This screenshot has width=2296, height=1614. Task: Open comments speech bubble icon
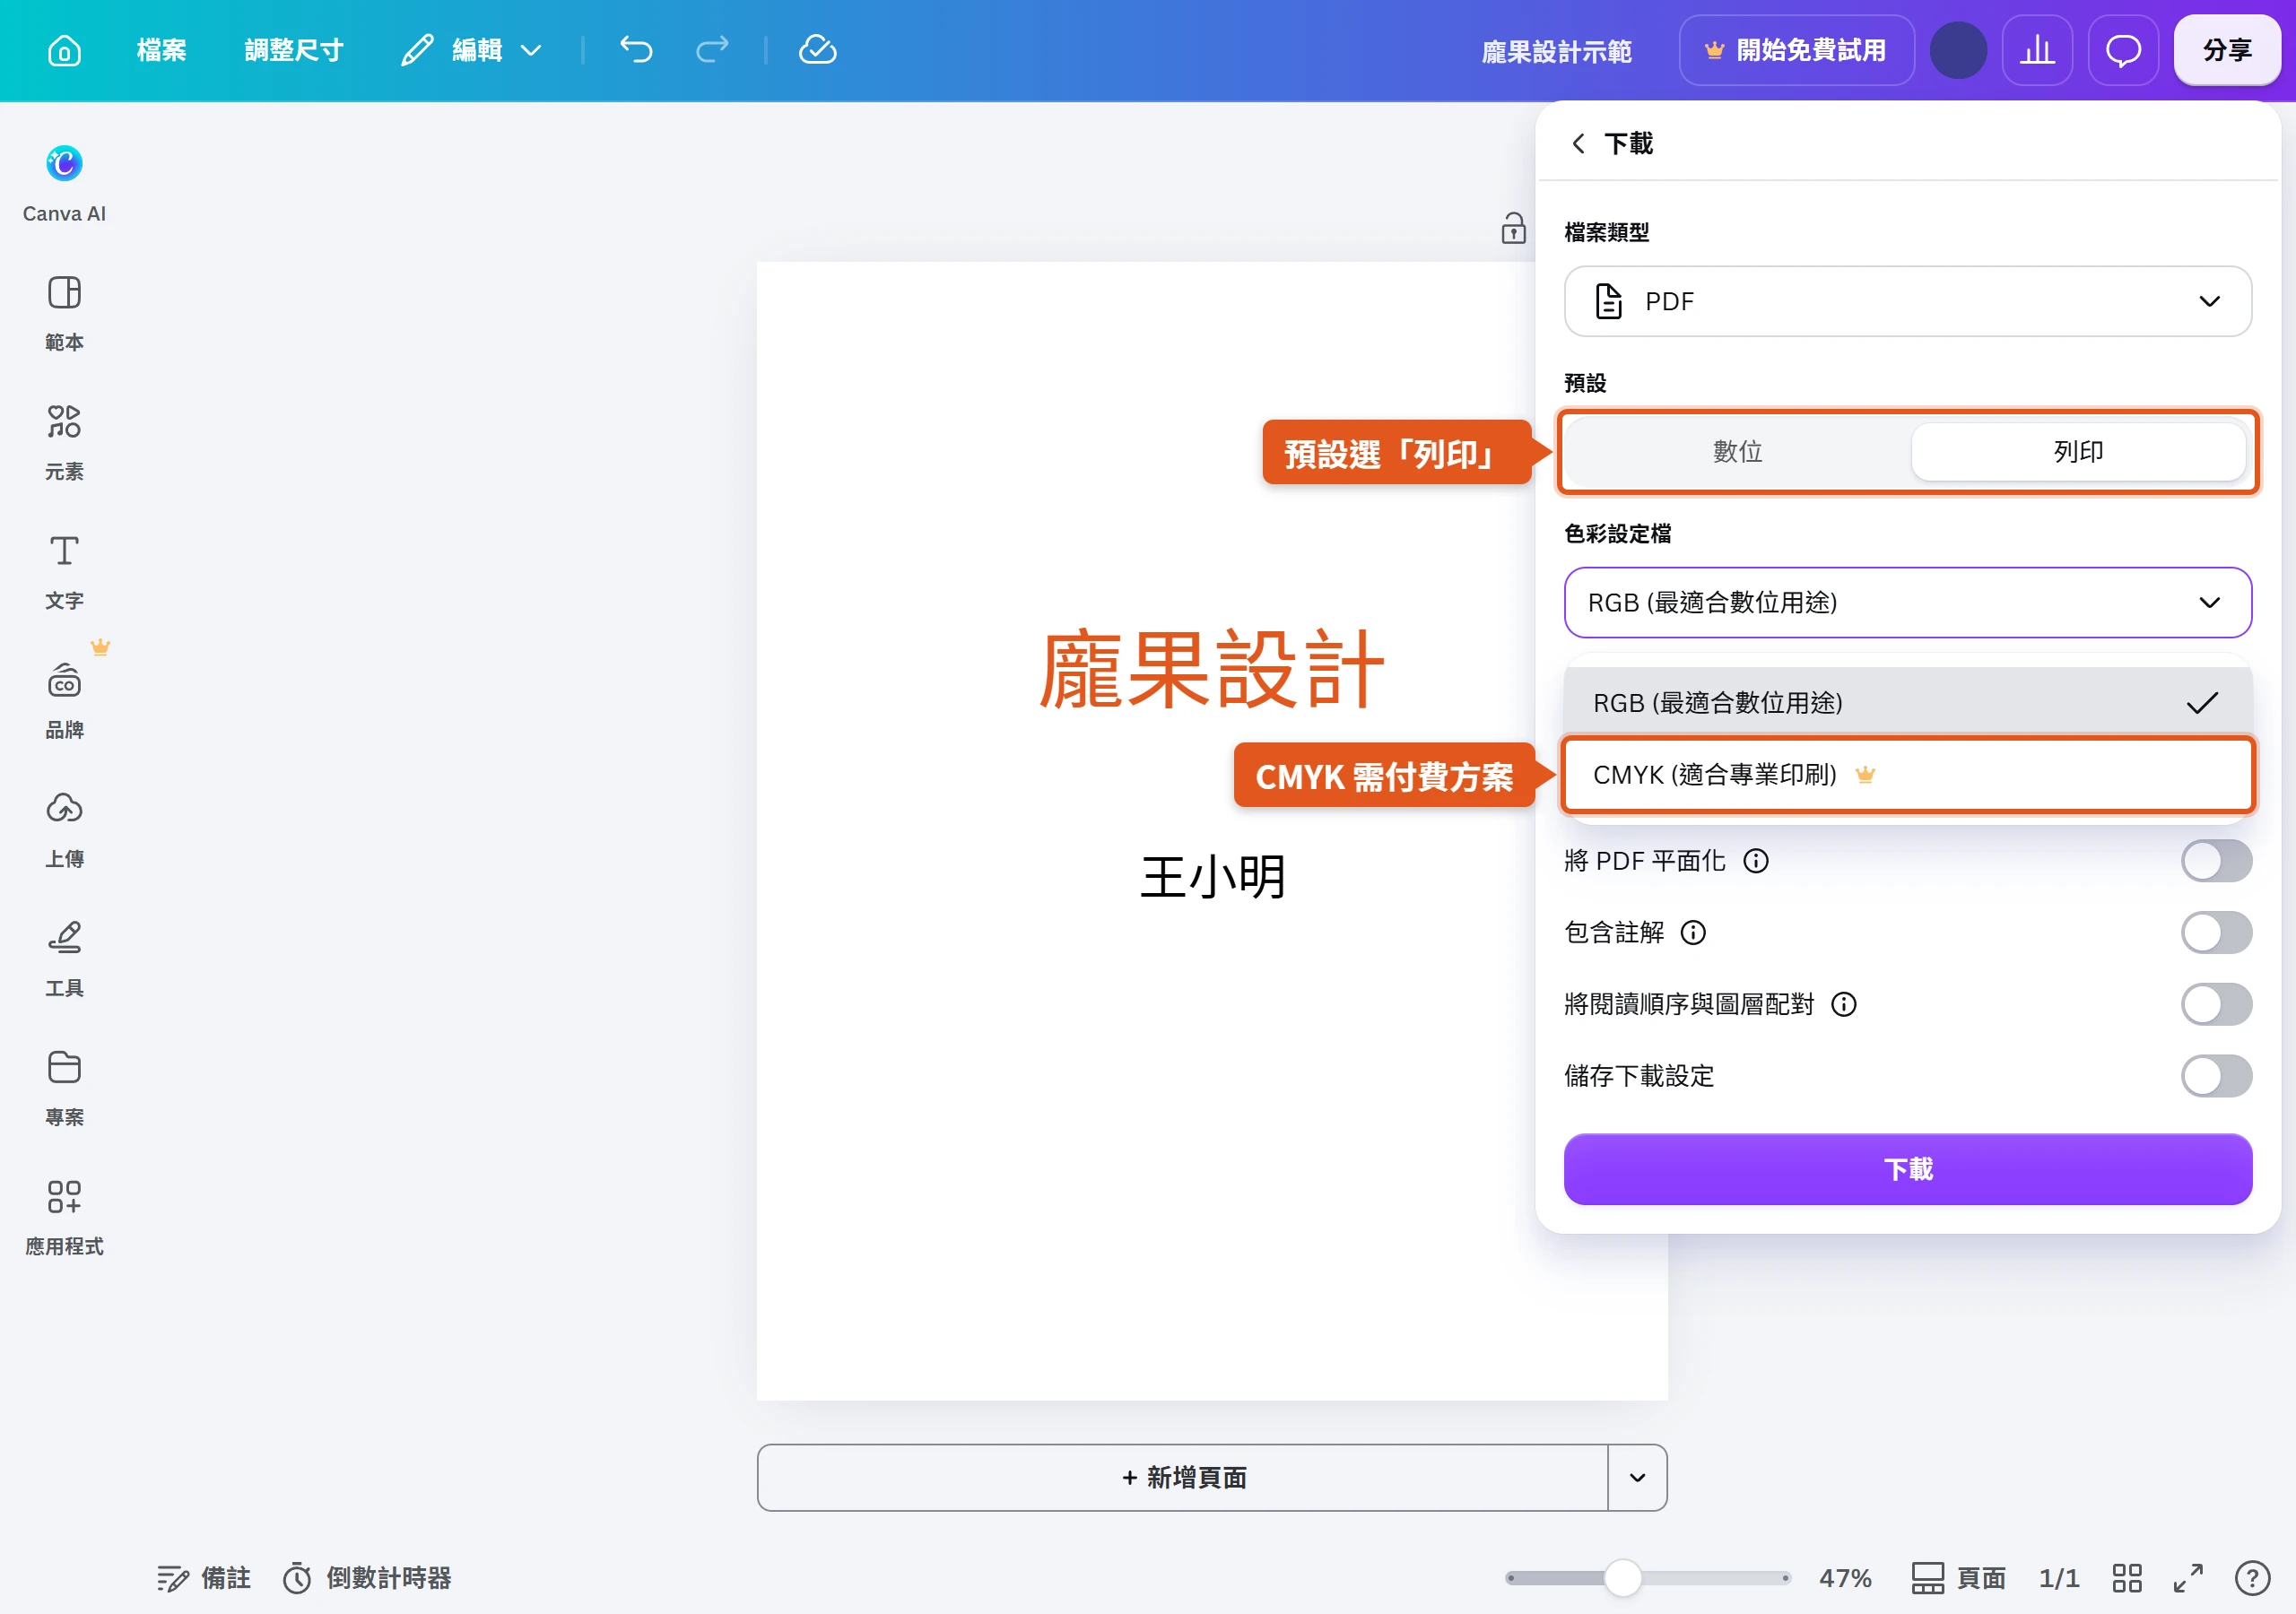coord(2123,50)
